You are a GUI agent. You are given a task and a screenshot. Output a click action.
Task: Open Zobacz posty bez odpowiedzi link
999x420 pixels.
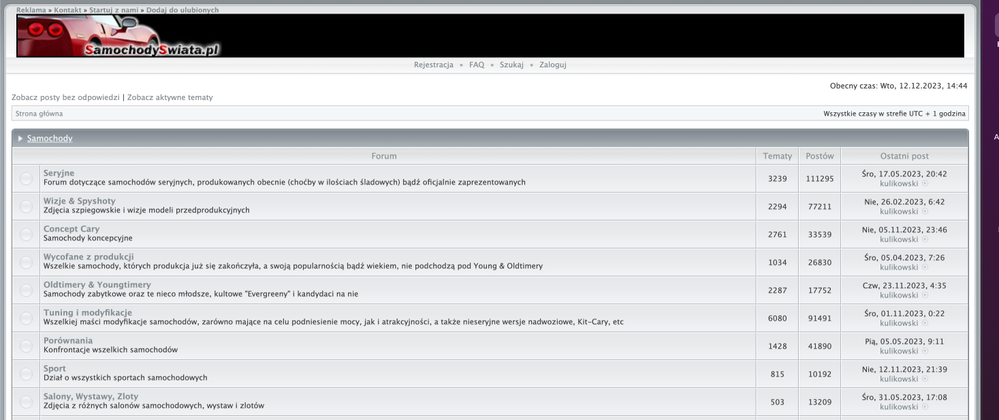coord(65,98)
